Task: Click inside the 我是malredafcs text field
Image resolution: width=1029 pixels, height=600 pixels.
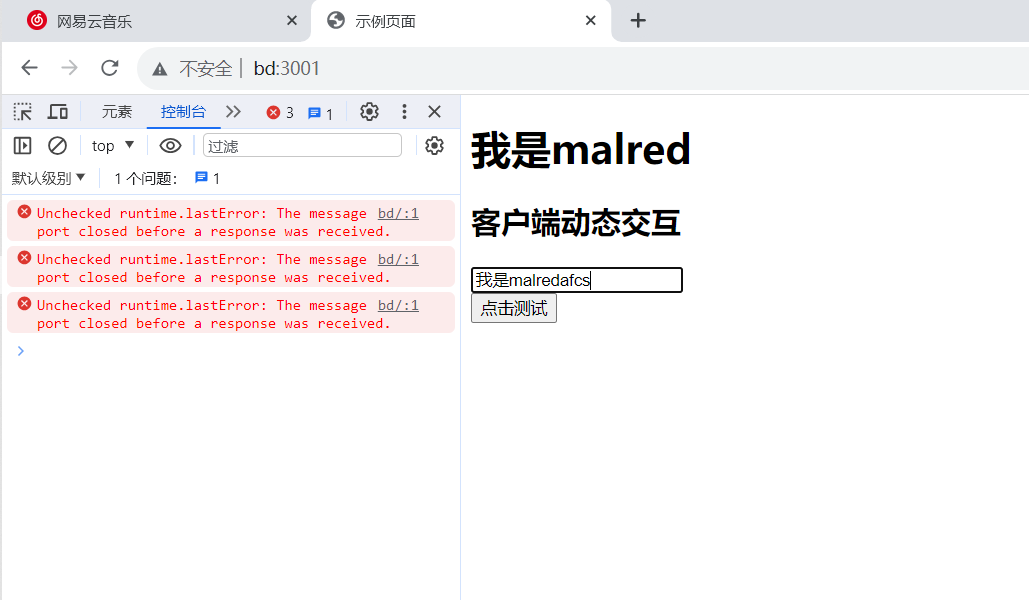Action: pos(576,280)
